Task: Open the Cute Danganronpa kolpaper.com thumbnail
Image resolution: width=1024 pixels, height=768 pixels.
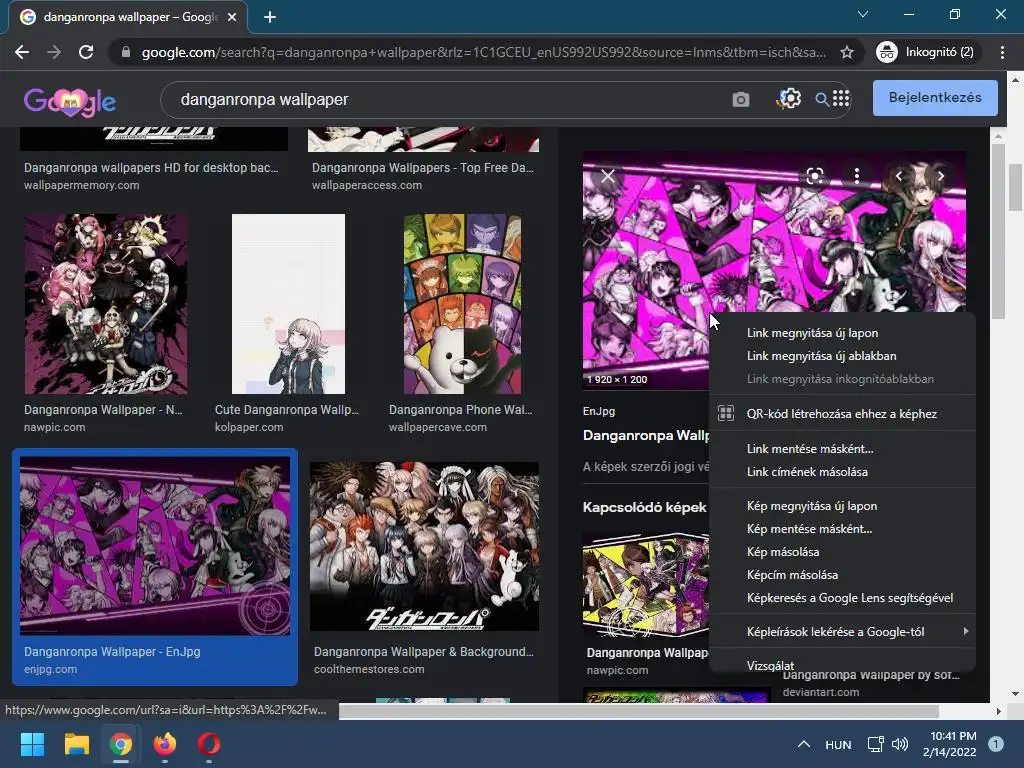Action: point(288,304)
